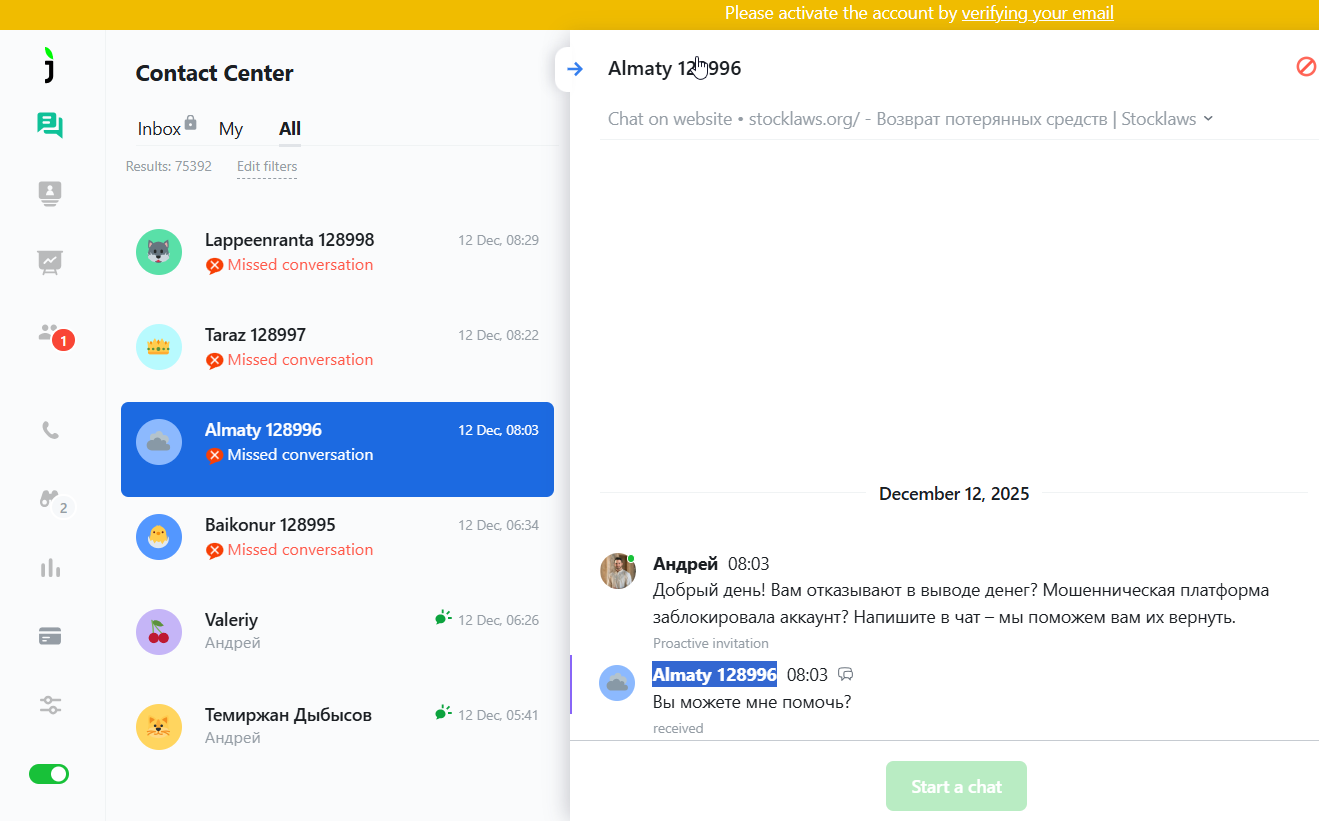Click the cherry avatar of Valeriy
The height and width of the screenshot is (821, 1319).
(x=159, y=632)
